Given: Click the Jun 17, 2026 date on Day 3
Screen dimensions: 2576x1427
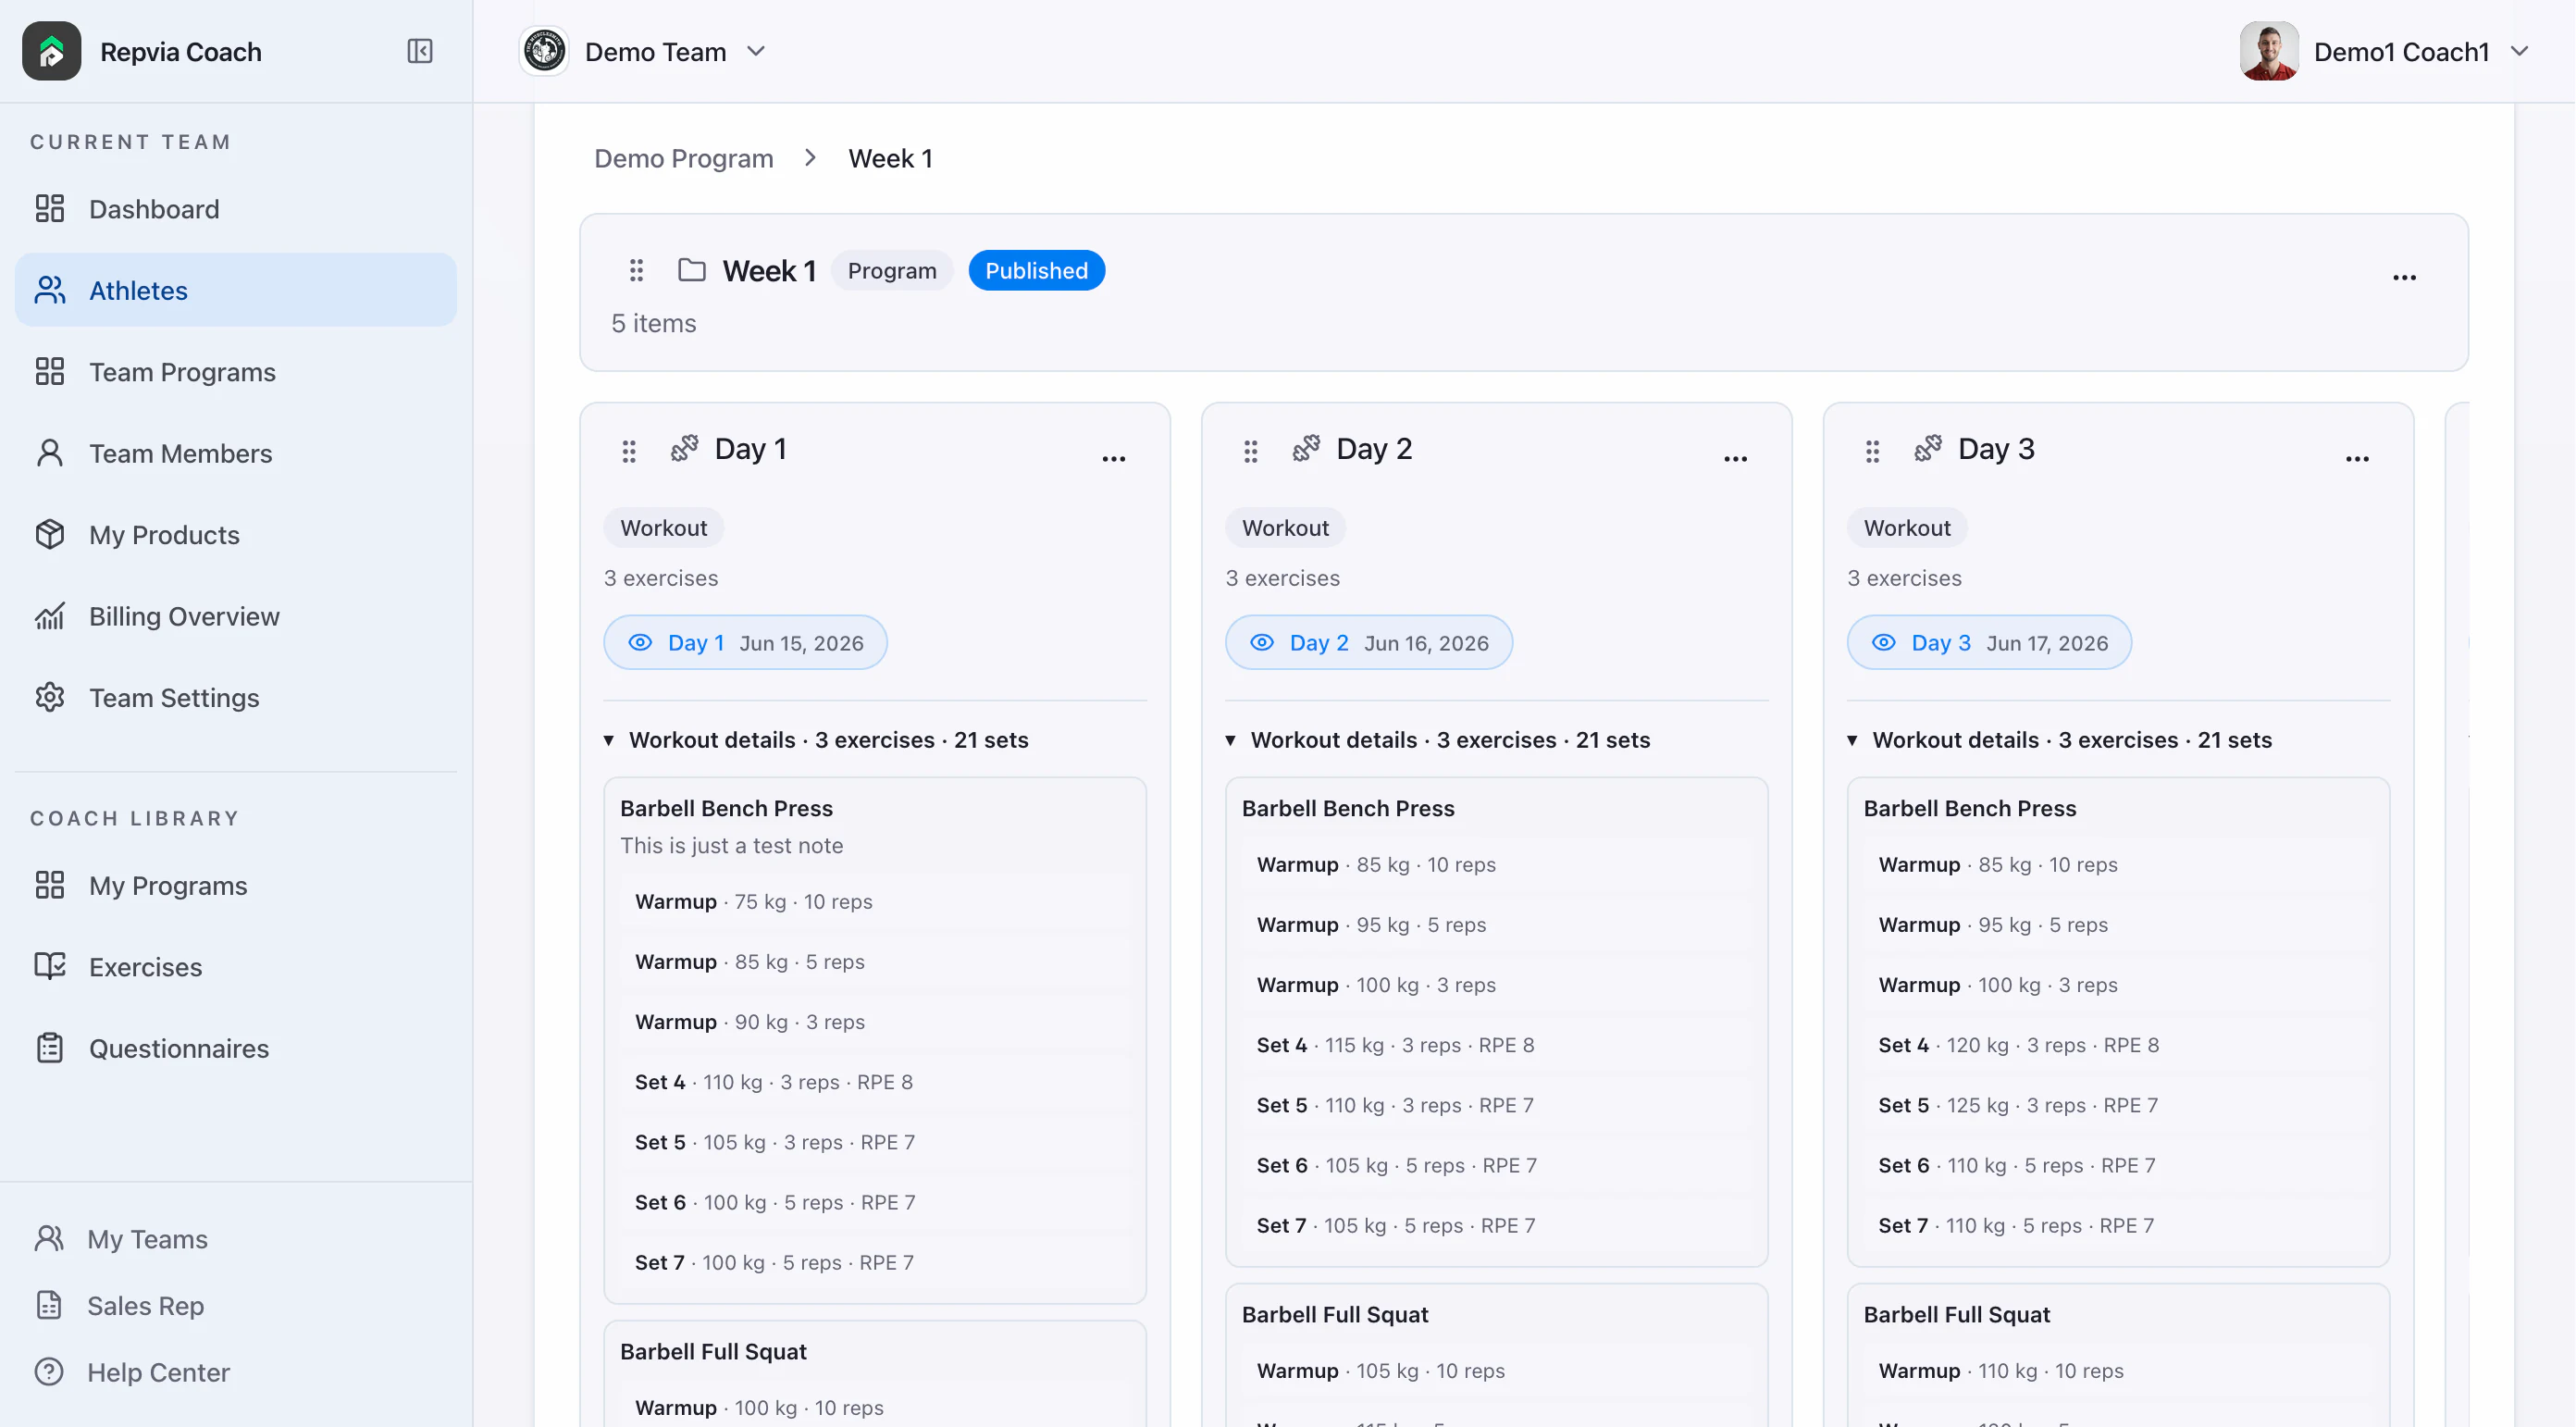Looking at the screenshot, I should (2047, 643).
